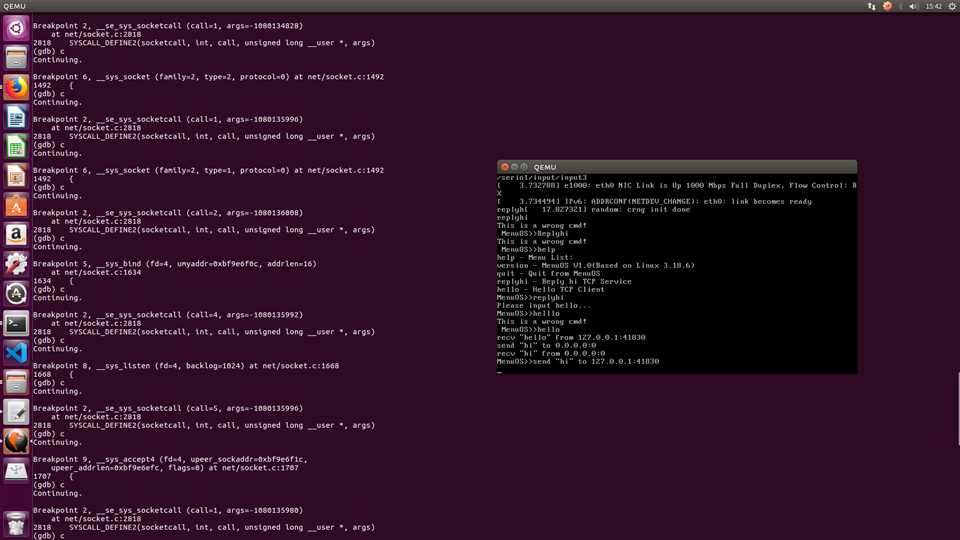Screen dimensions: 960x540
Task: Click the 'e1000: eth0 NIC Link is Up' line
Action: point(677,186)
